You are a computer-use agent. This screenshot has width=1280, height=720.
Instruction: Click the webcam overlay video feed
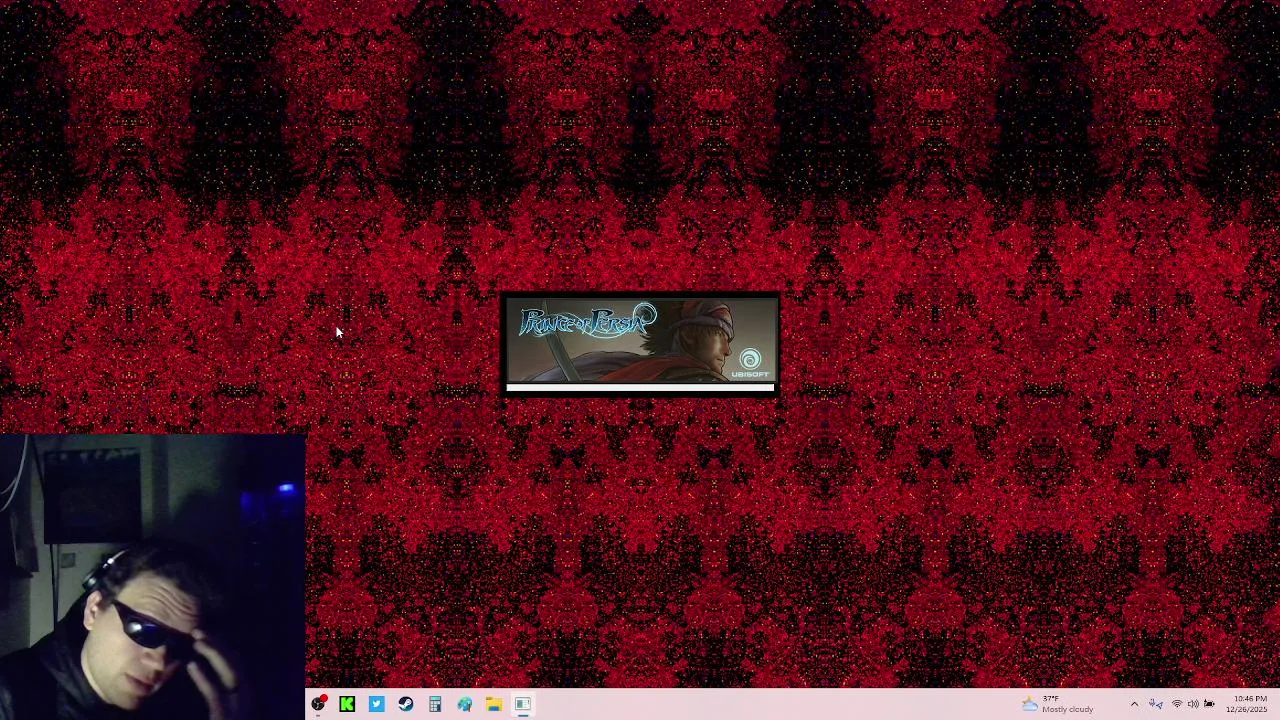[x=152, y=576]
